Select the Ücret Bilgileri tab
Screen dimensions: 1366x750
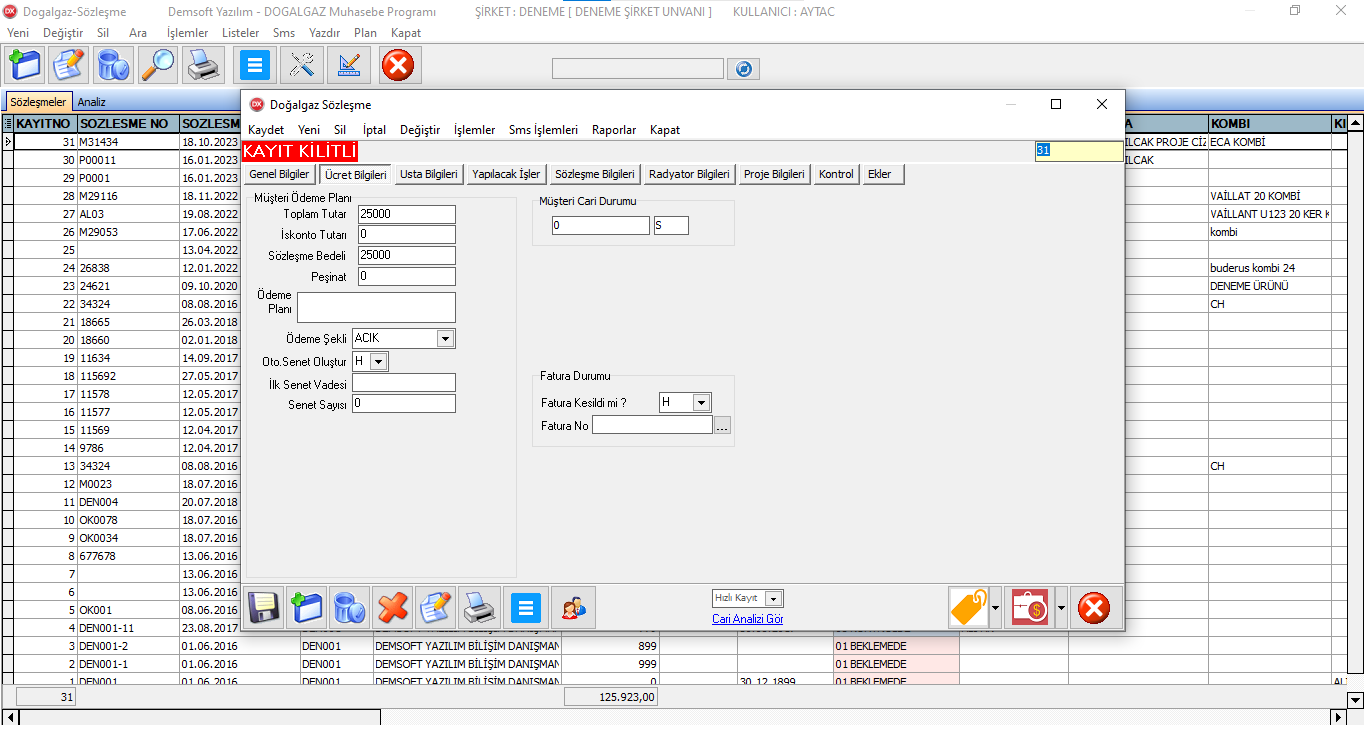[x=356, y=174]
